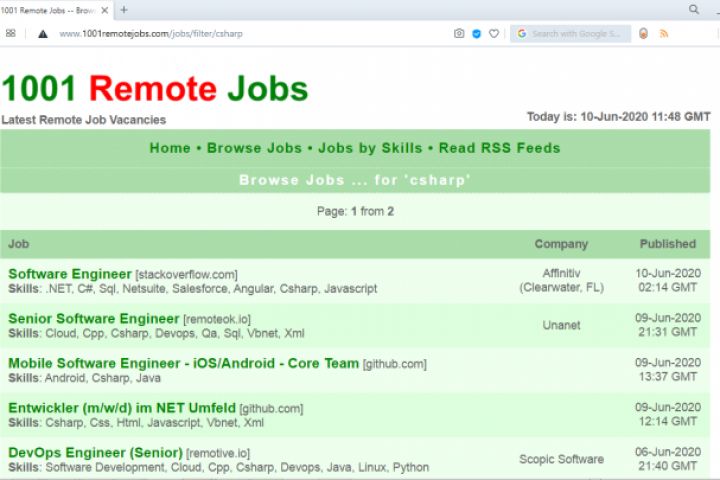Viewport: 720px width, 480px height.
Task: Open the Senior Software Engineer job listing
Action: (x=94, y=319)
